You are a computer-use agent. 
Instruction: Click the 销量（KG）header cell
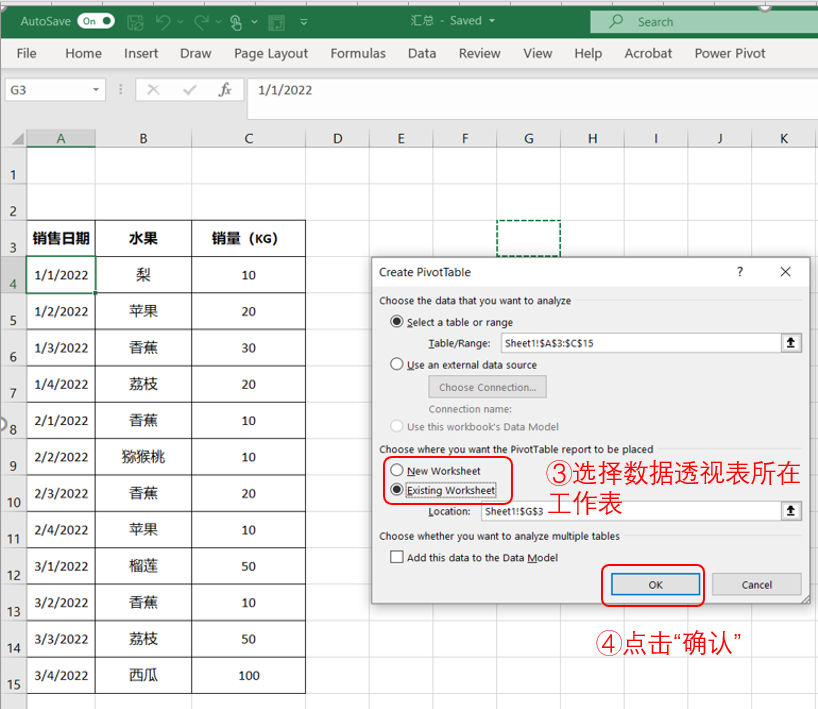coord(248,238)
